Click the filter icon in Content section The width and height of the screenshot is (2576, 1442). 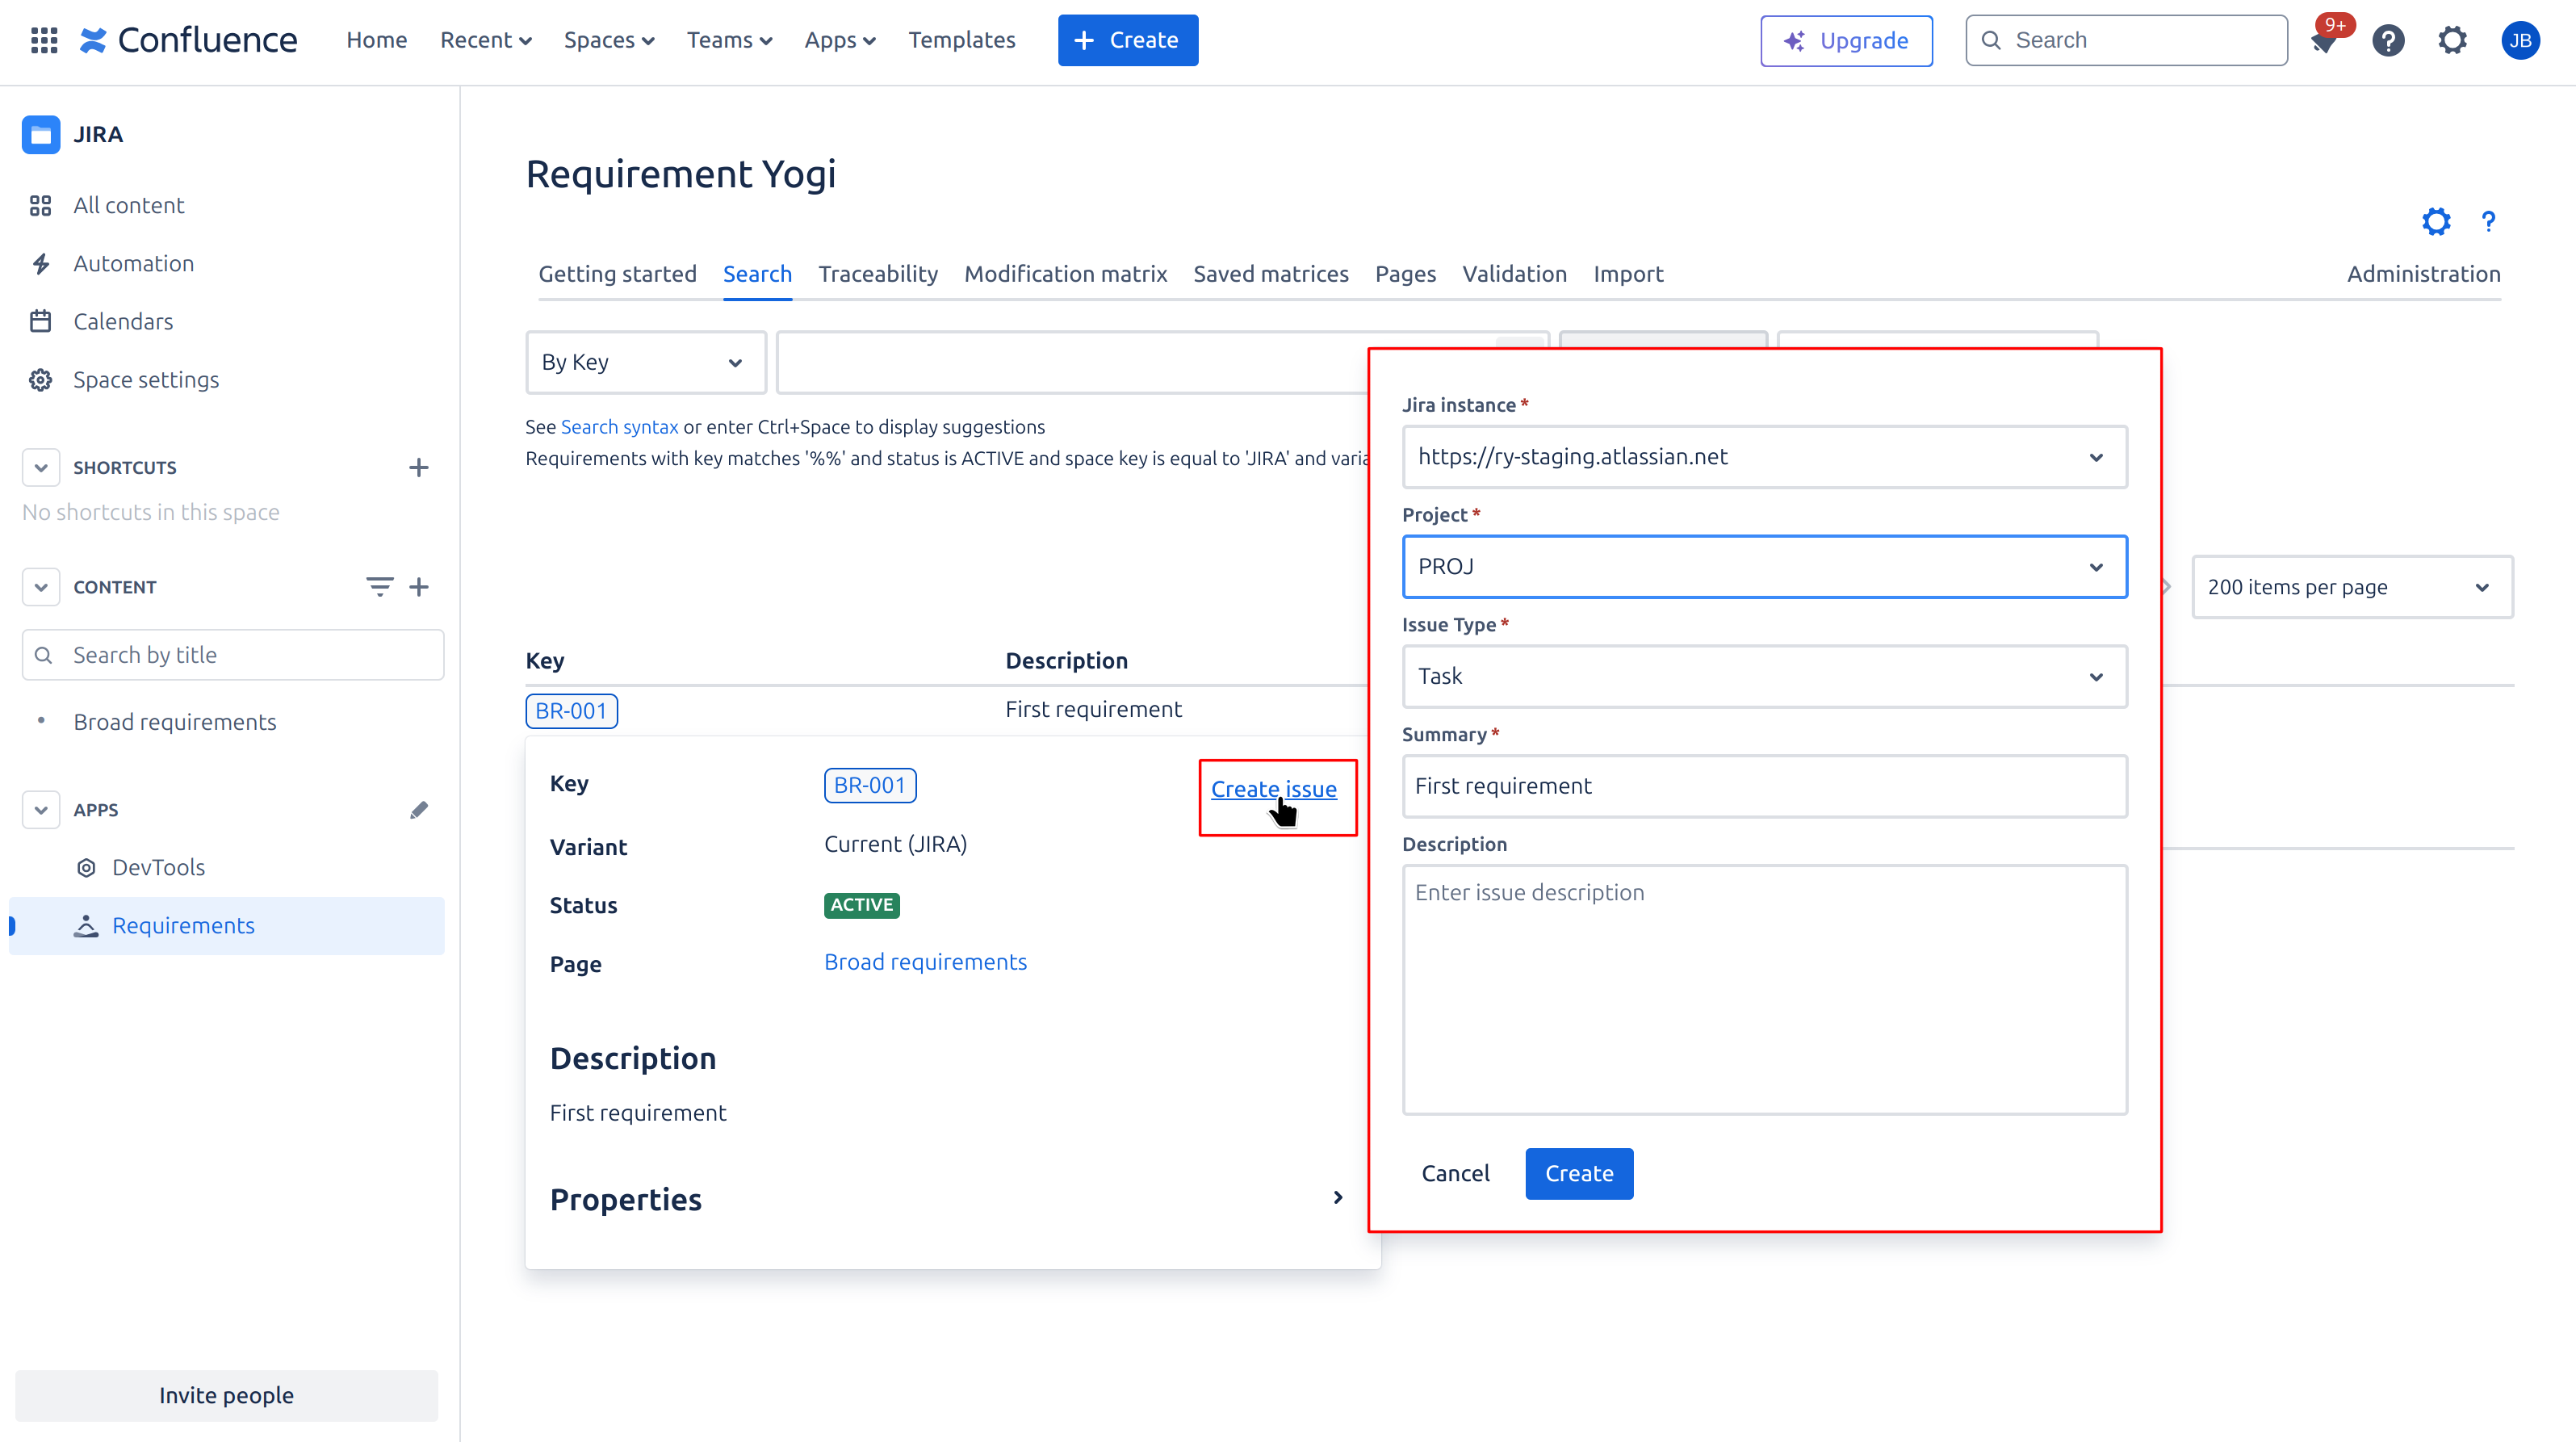point(379,586)
